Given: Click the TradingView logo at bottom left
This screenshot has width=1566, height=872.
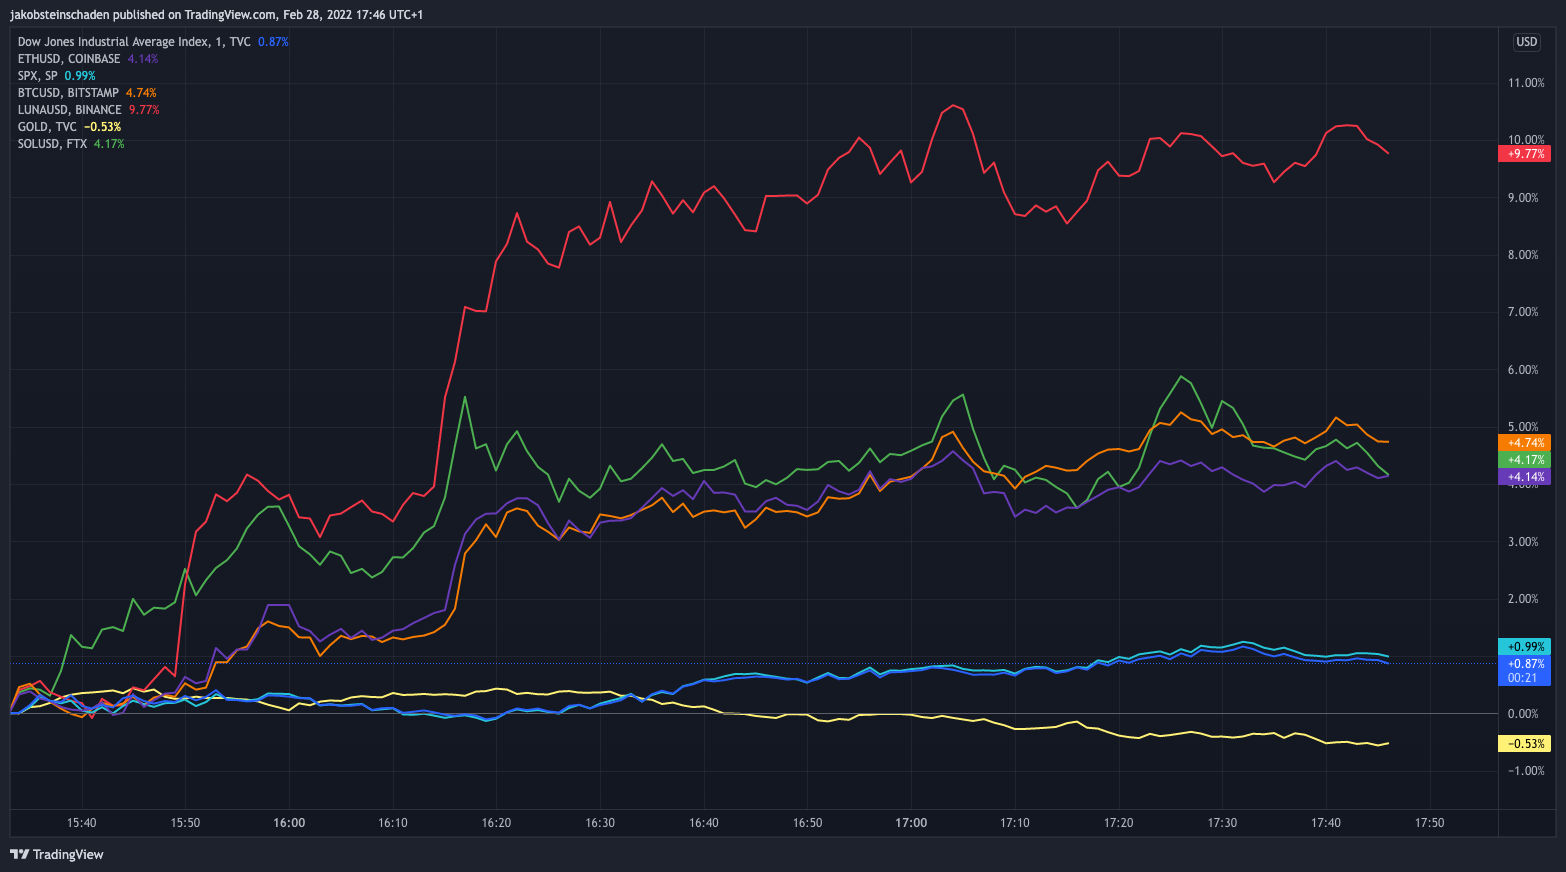Looking at the screenshot, I should coord(57,854).
